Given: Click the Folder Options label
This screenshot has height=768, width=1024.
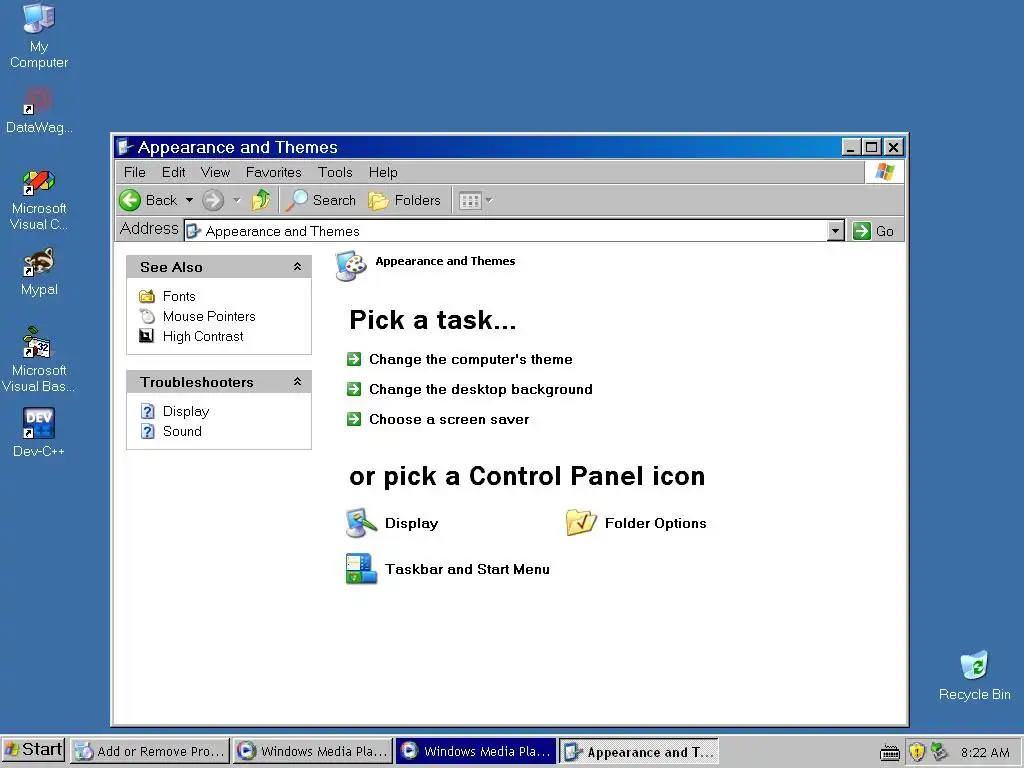Looking at the screenshot, I should tap(656, 523).
